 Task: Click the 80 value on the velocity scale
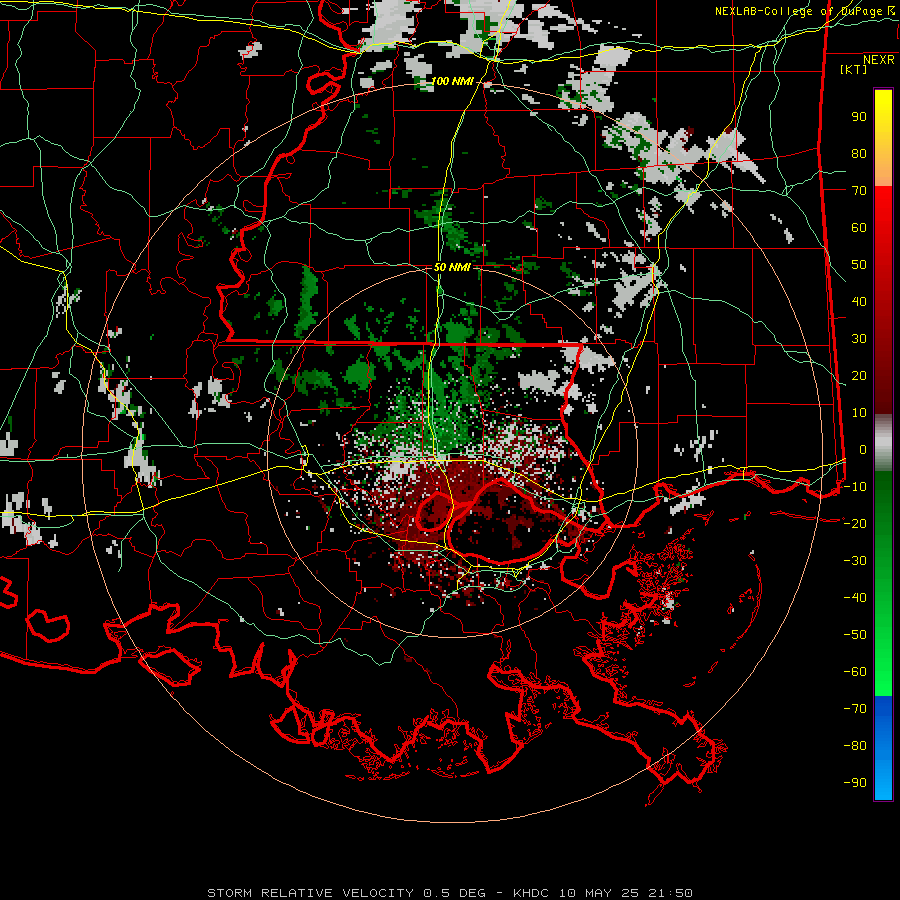click(x=859, y=154)
